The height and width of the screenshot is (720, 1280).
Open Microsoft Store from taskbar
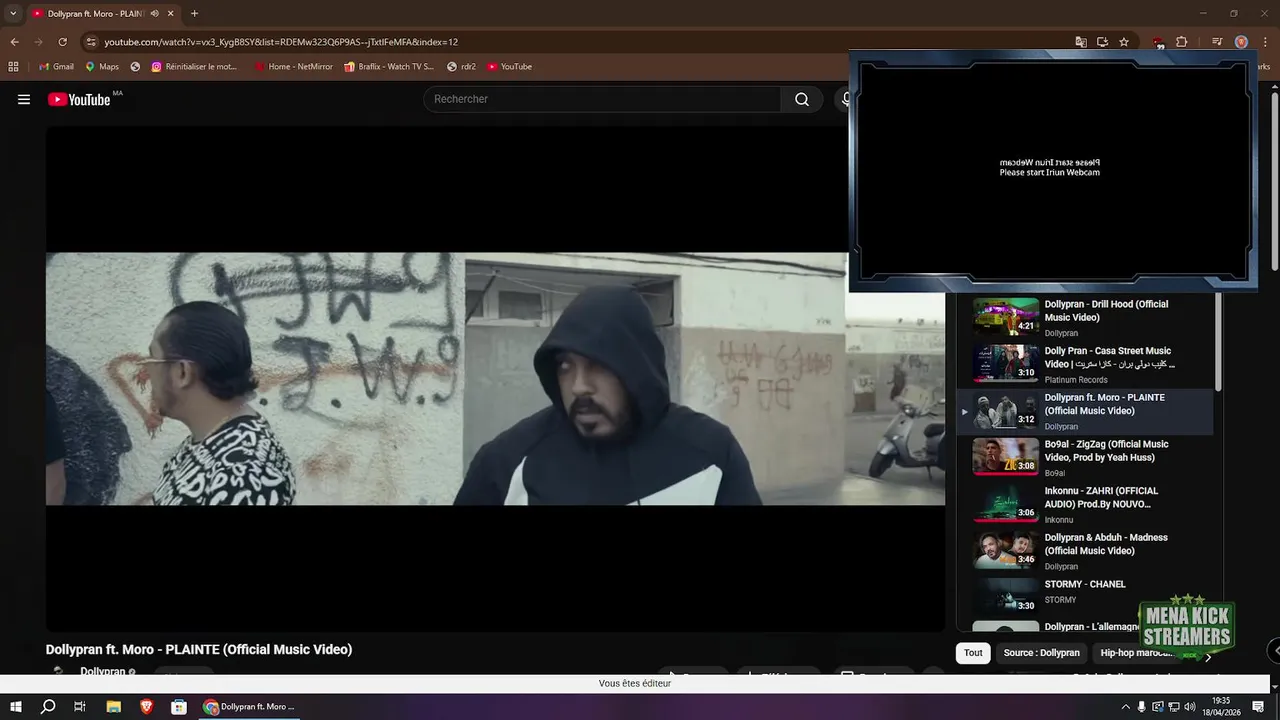179,707
